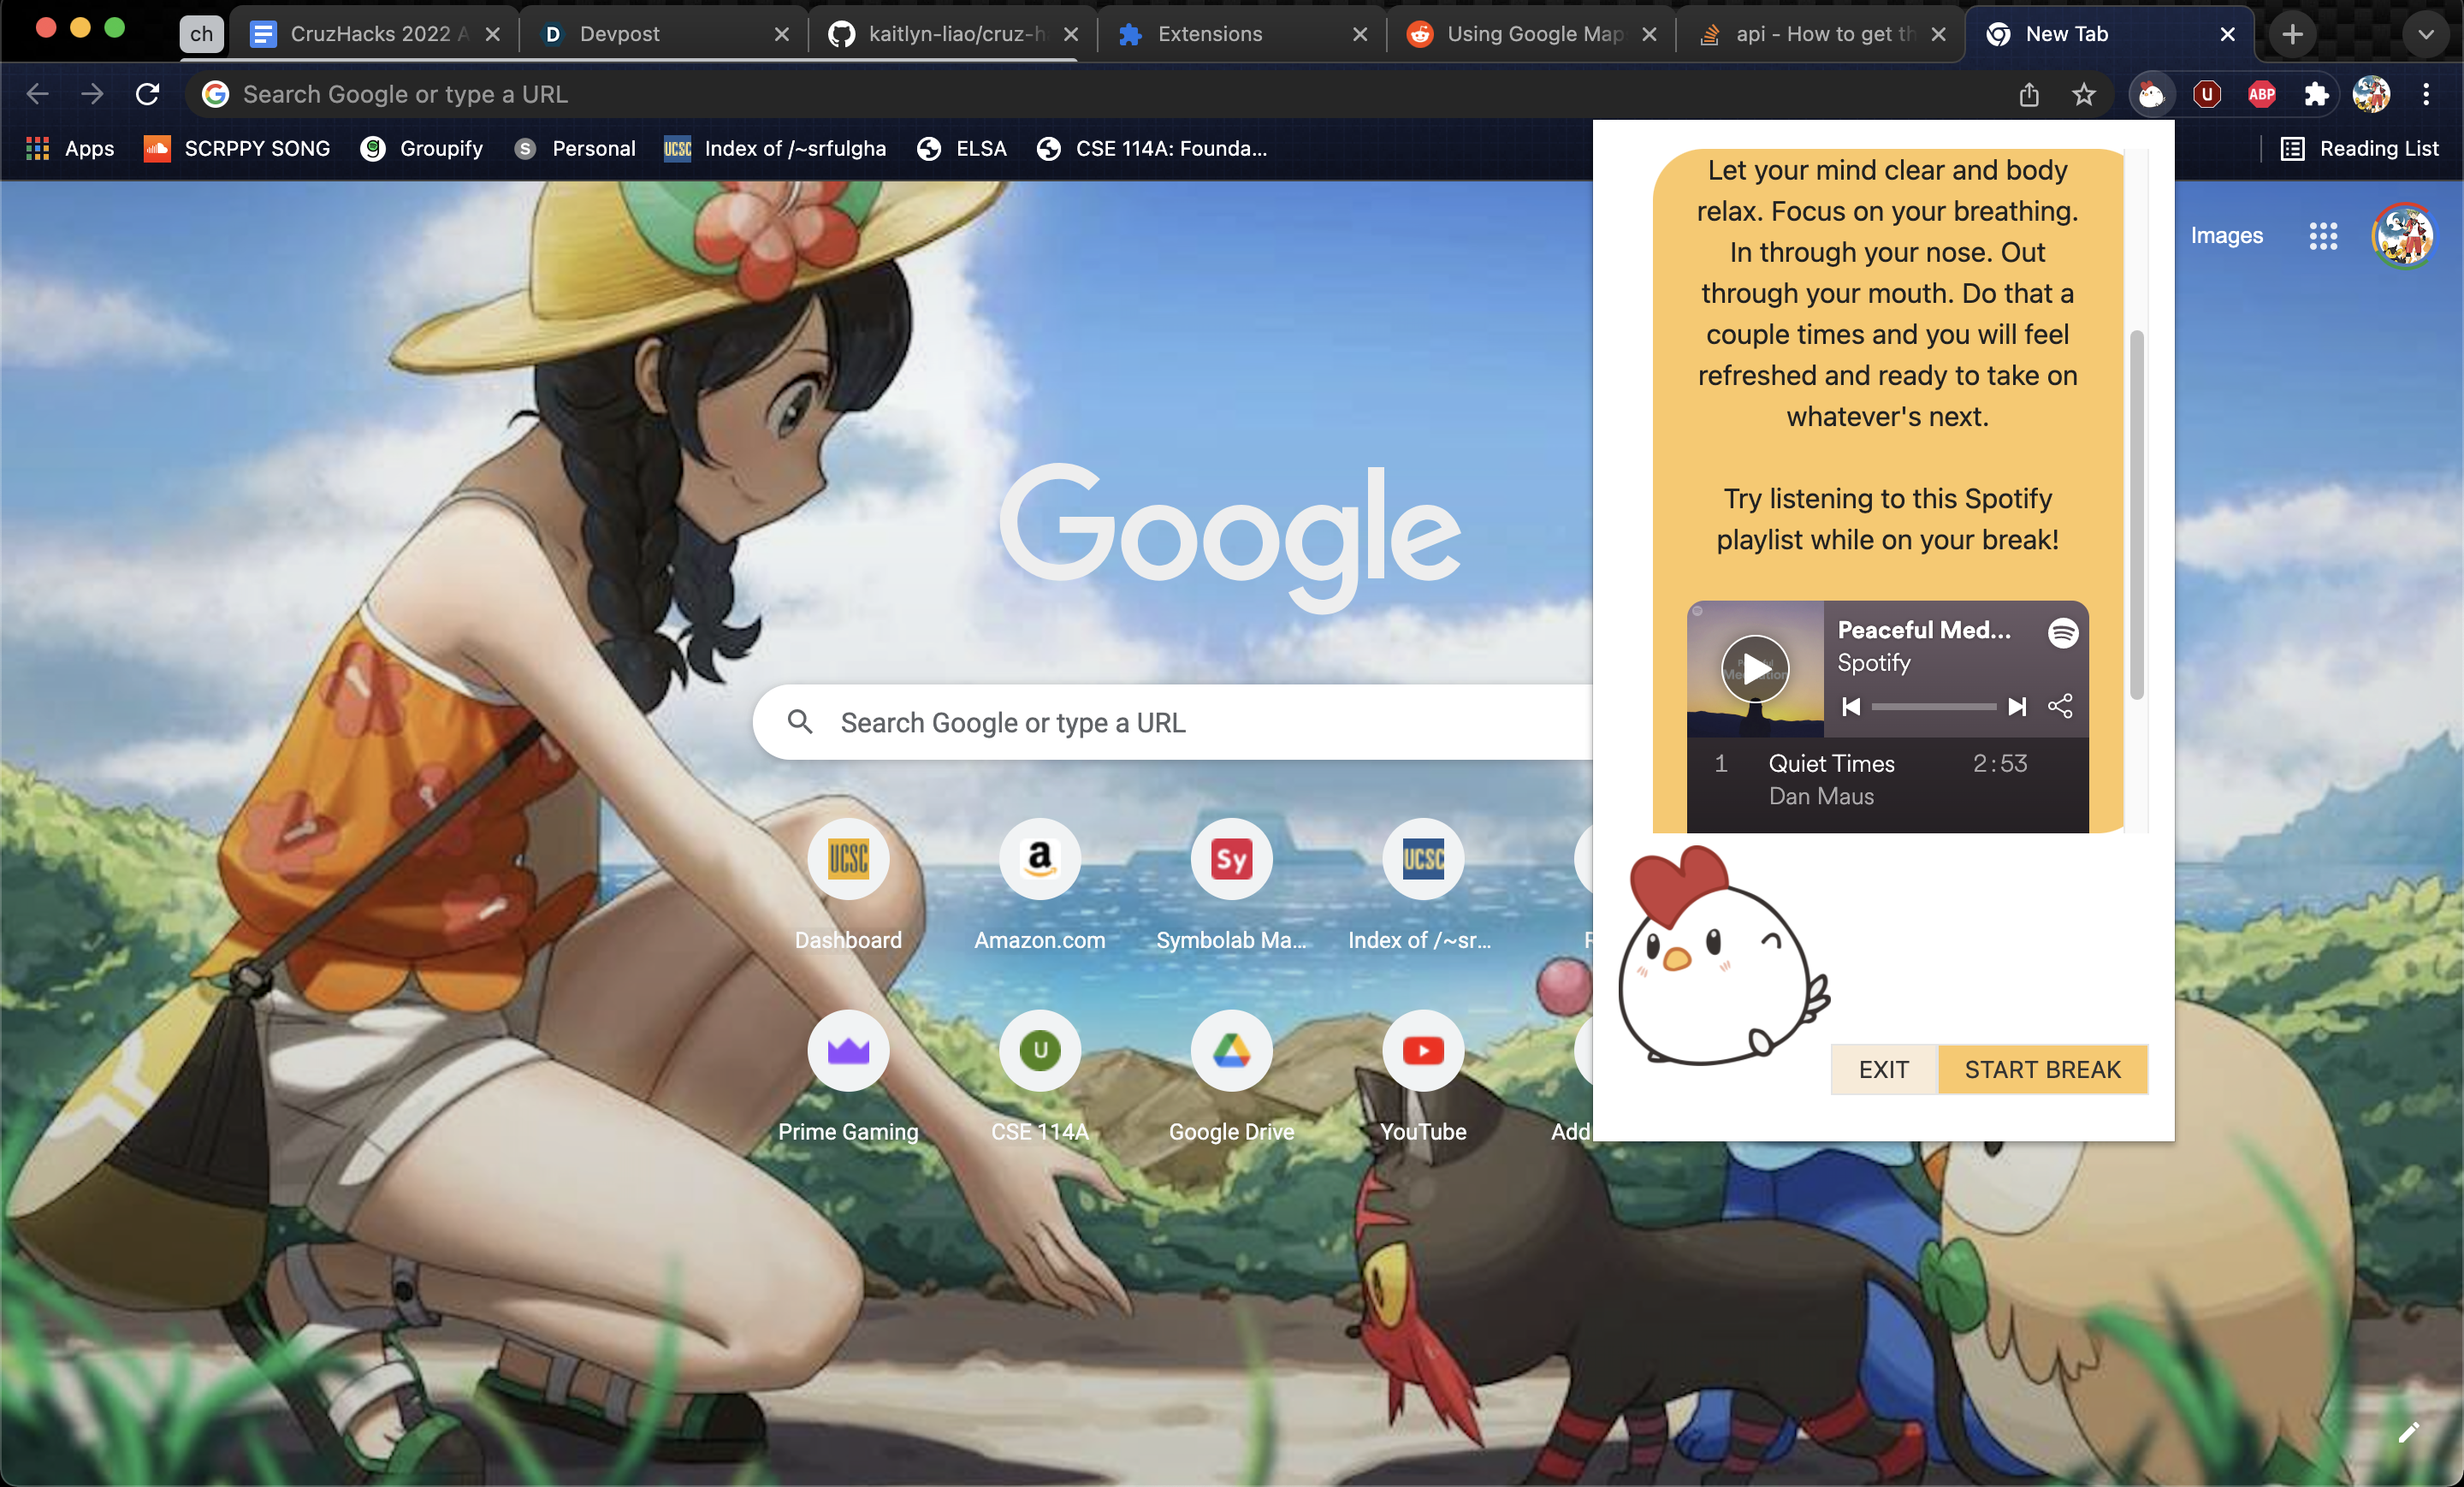Open the AdBlock Plus extension icon
The image size is (2464, 1487).
click(2261, 95)
